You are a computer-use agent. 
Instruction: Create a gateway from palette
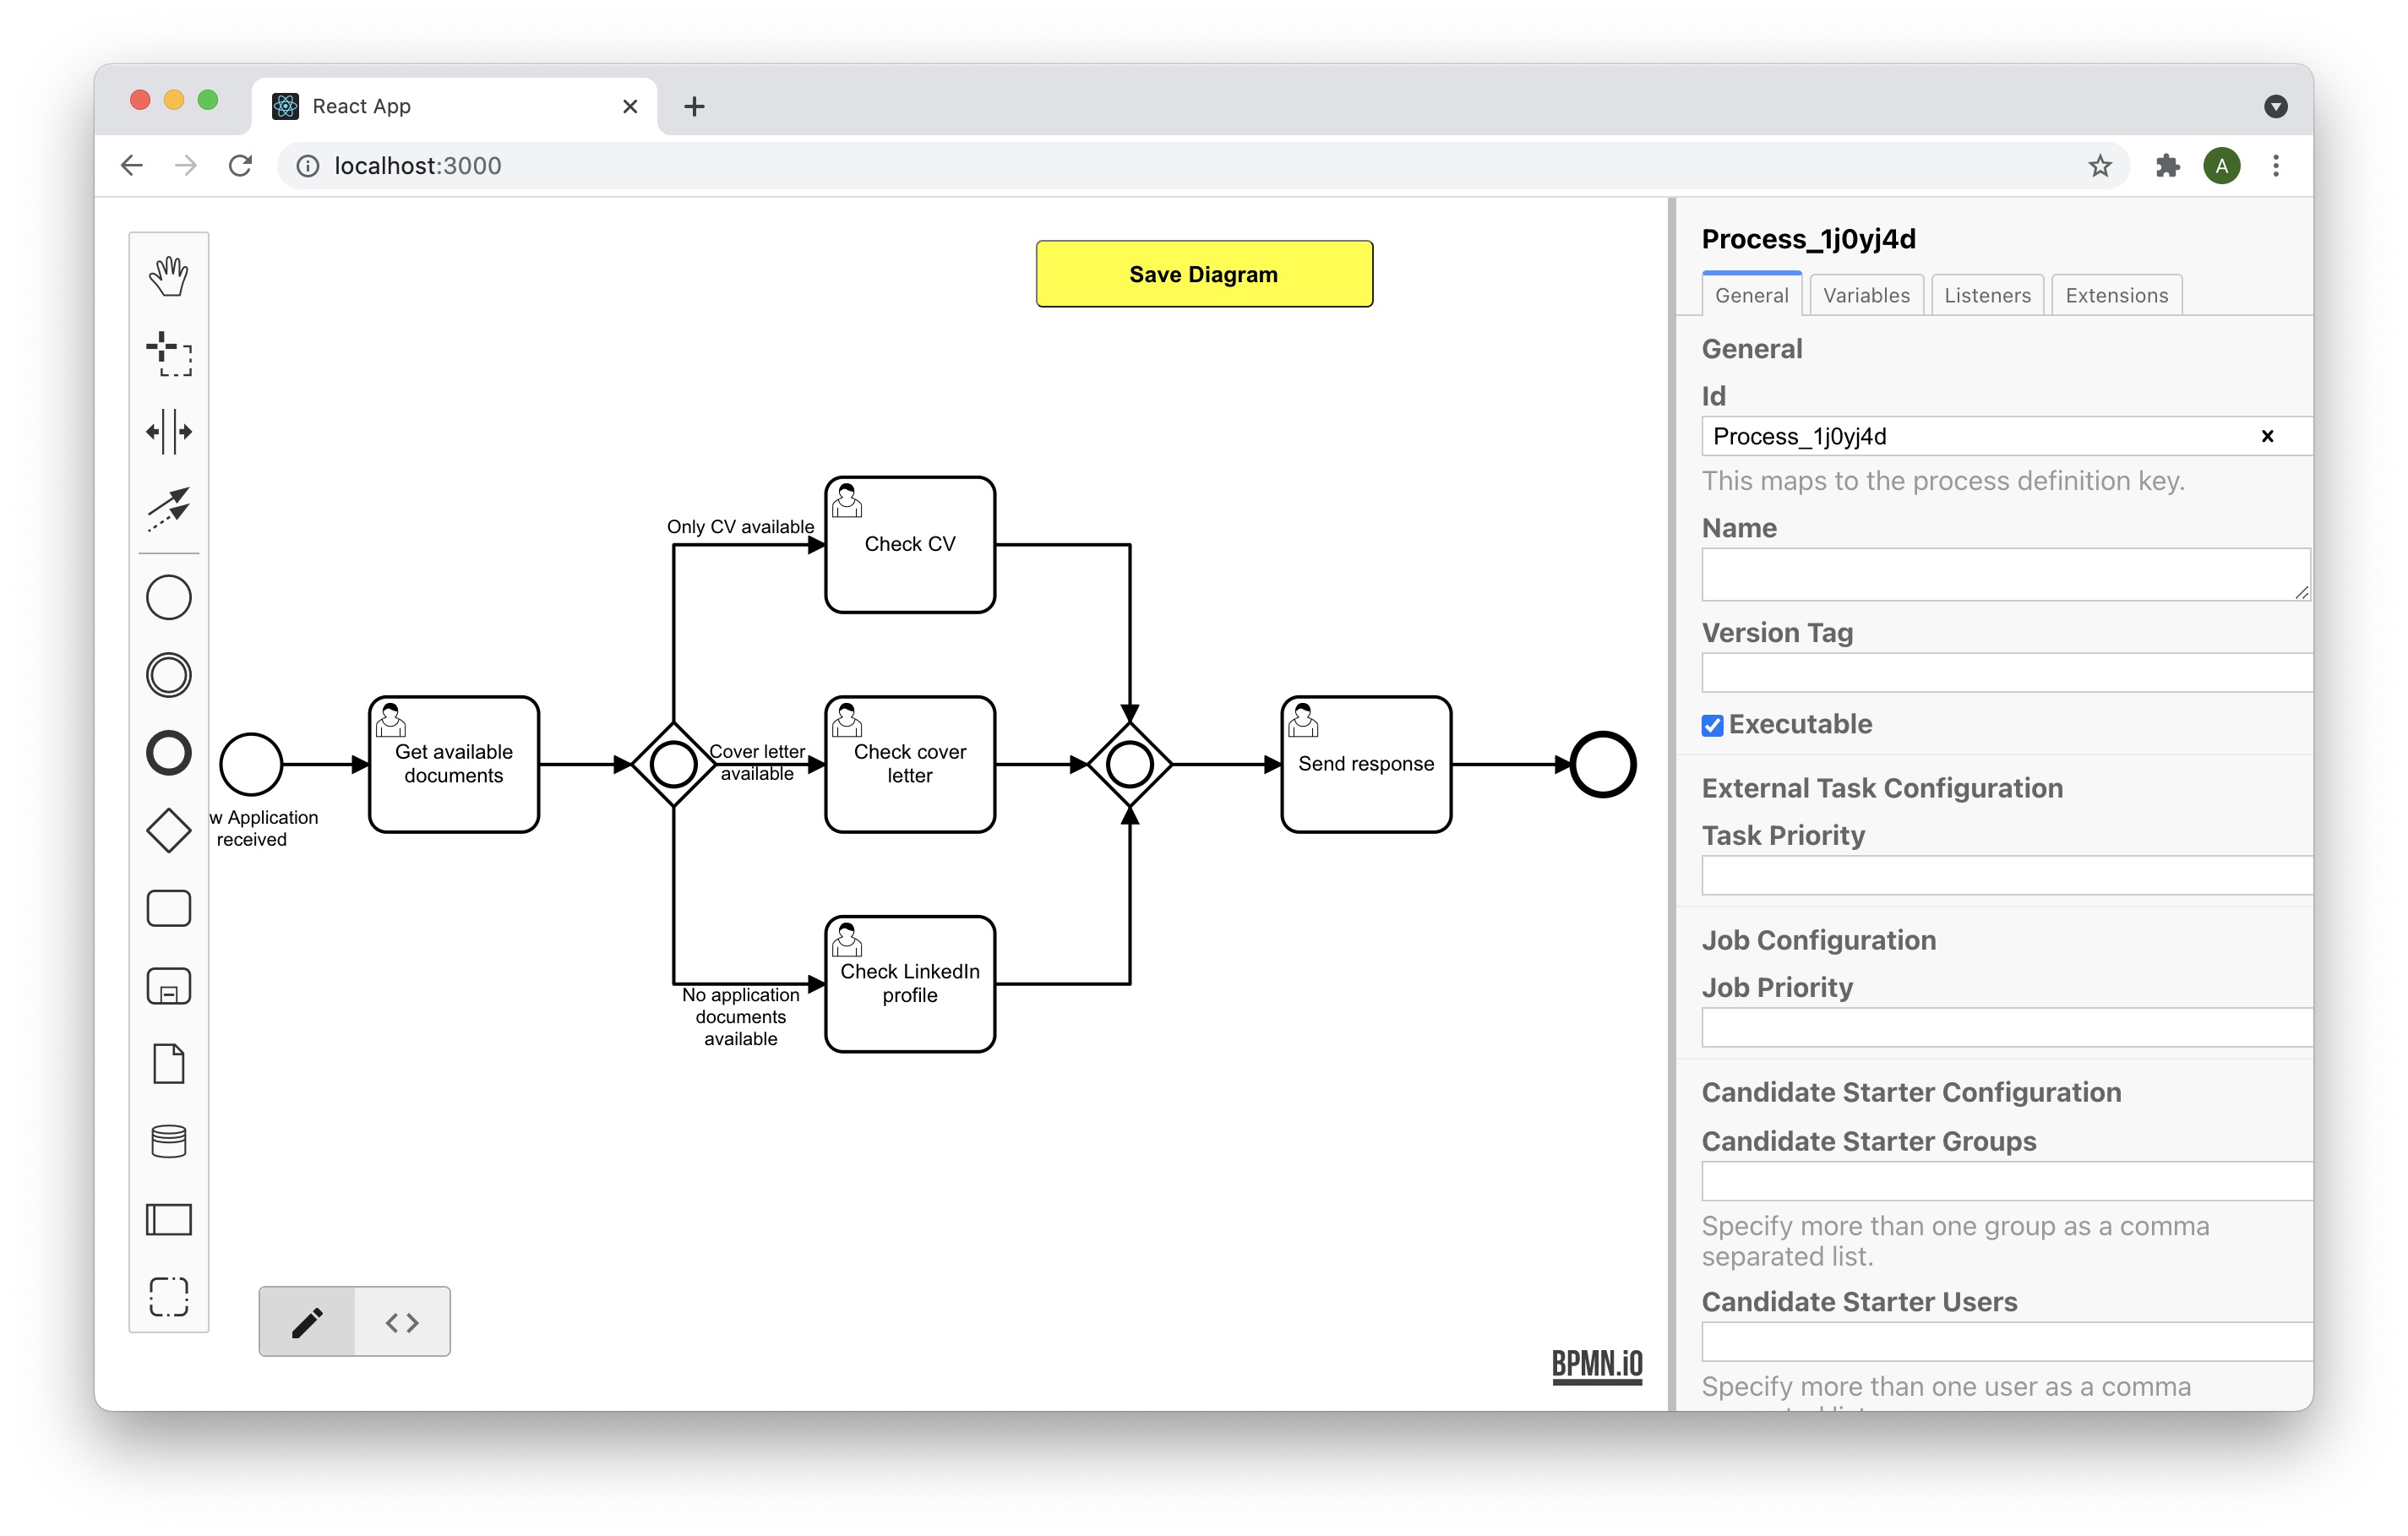(168, 831)
